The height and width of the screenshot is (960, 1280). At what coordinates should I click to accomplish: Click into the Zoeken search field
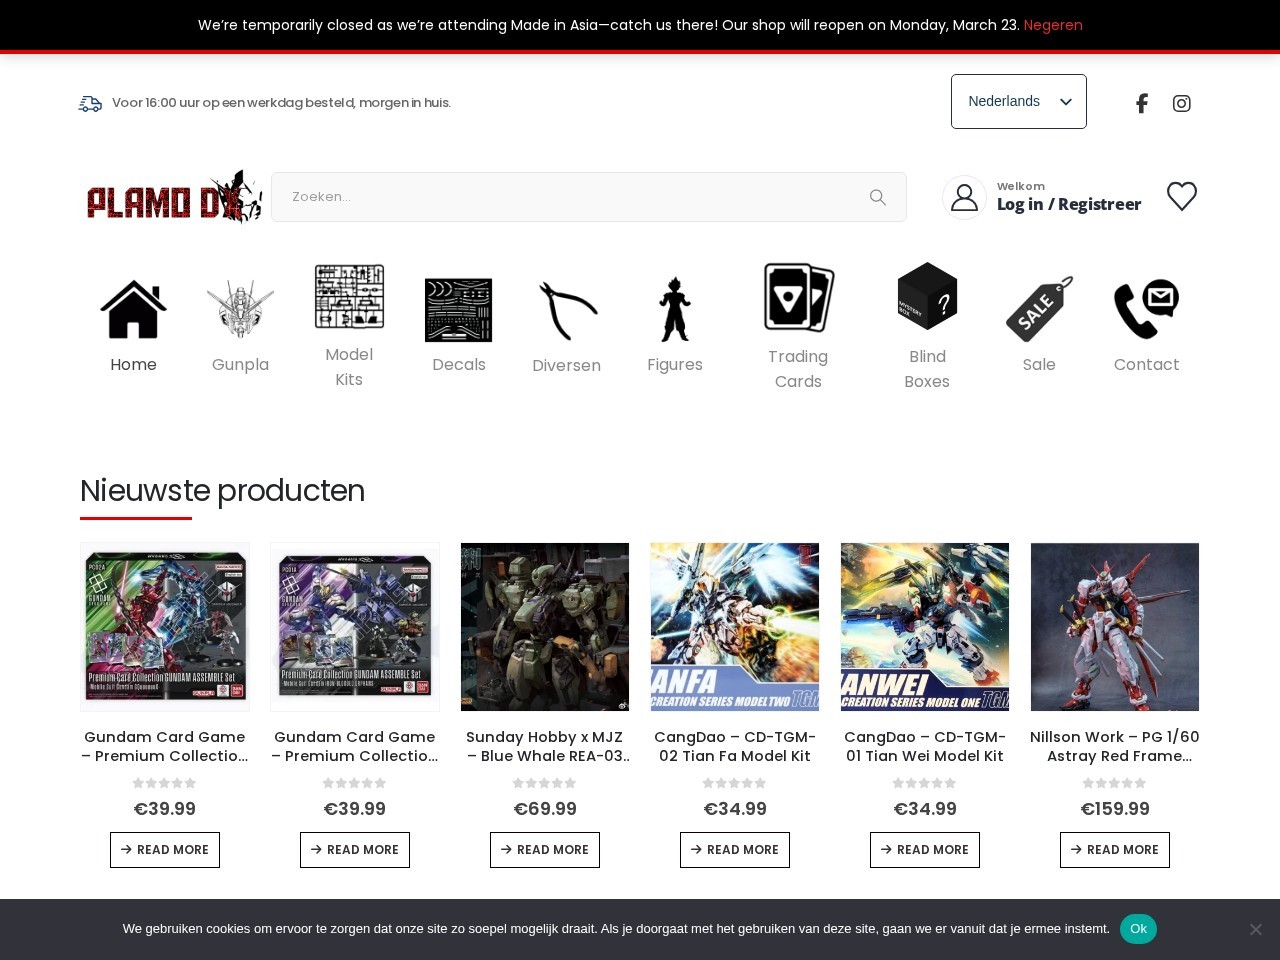(570, 197)
